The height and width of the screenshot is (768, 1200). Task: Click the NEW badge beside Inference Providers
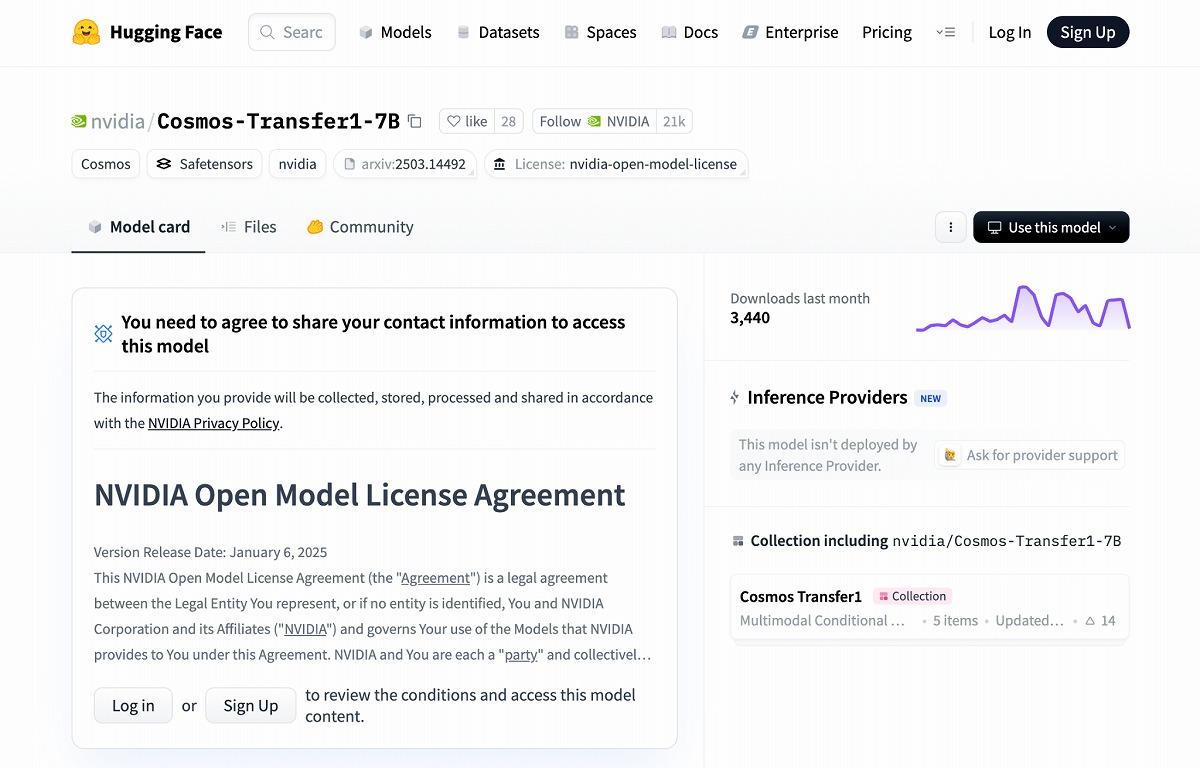(x=930, y=398)
